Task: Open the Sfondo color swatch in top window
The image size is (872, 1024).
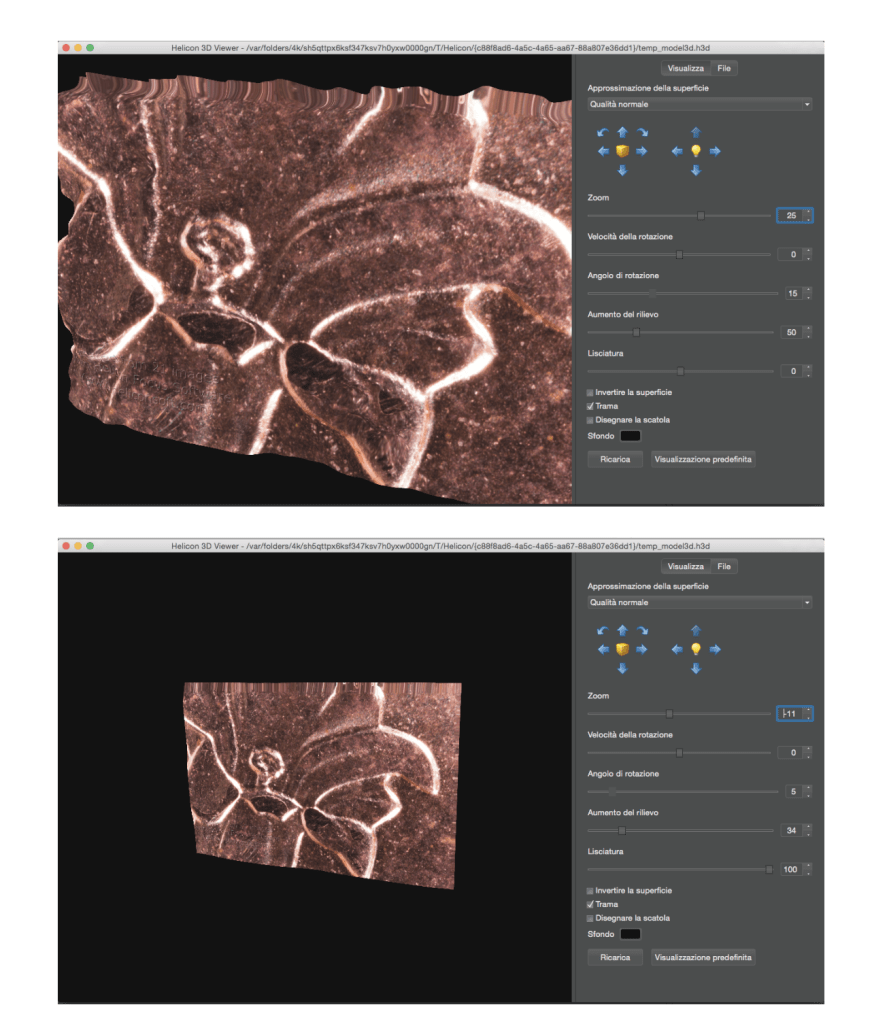Action: (x=630, y=436)
